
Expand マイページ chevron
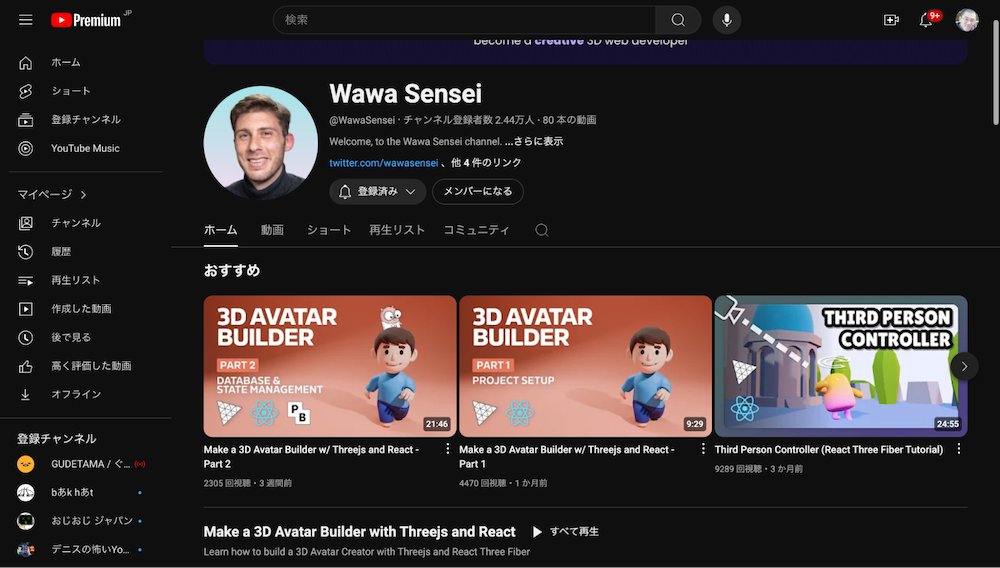point(84,194)
